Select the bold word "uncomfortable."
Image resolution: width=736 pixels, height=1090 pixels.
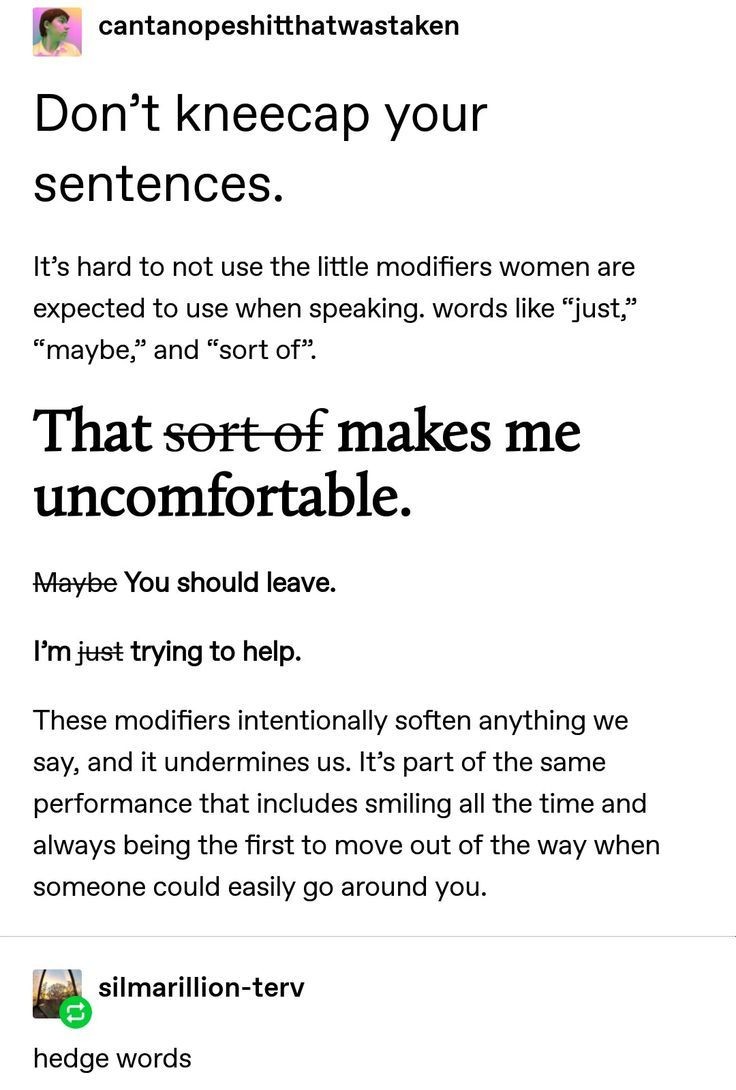click(222, 496)
